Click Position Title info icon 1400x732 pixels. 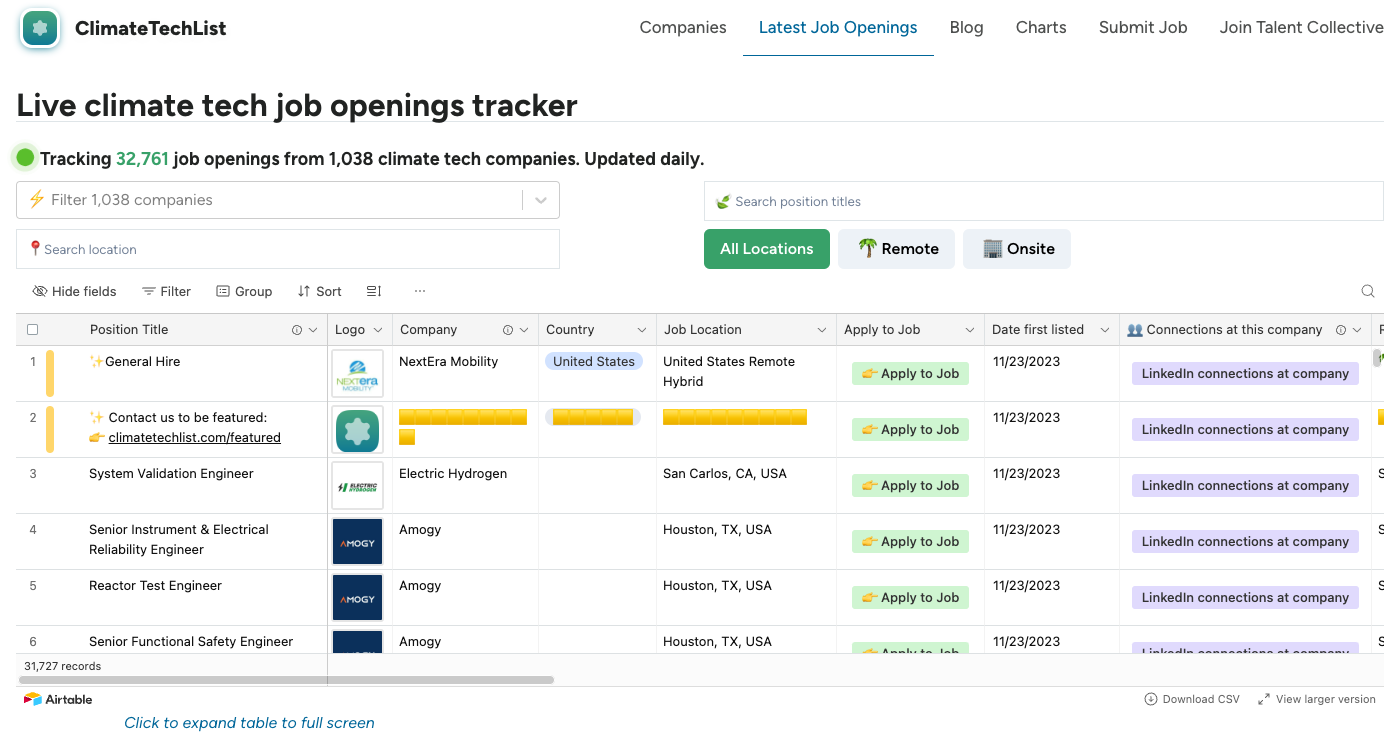click(x=296, y=330)
